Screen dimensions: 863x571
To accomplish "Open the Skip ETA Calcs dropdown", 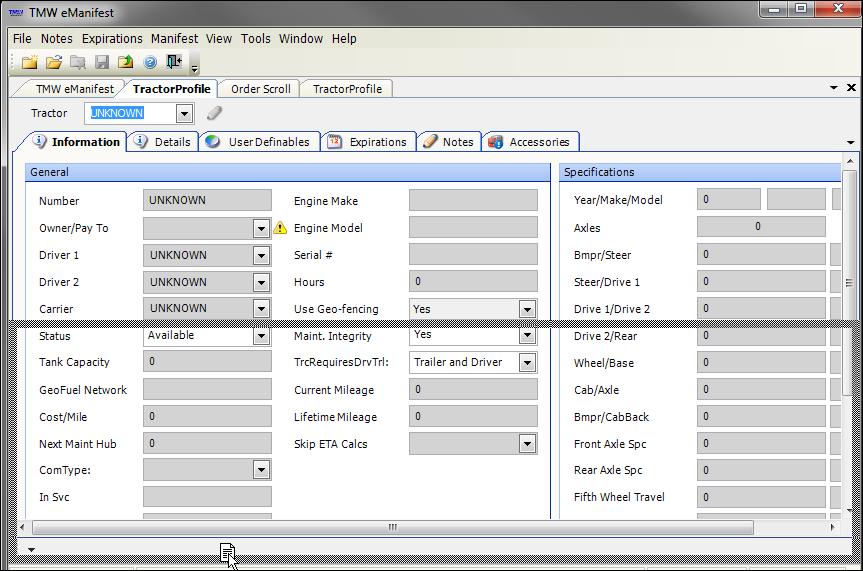I will tap(527, 444).
